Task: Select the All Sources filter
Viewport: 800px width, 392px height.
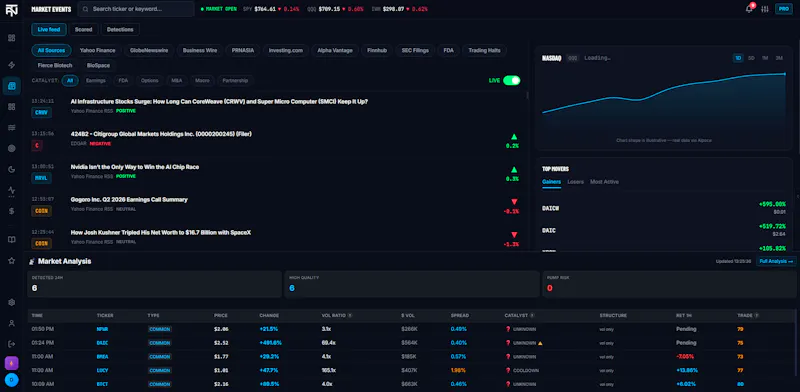Action: [x=52, y=51]
